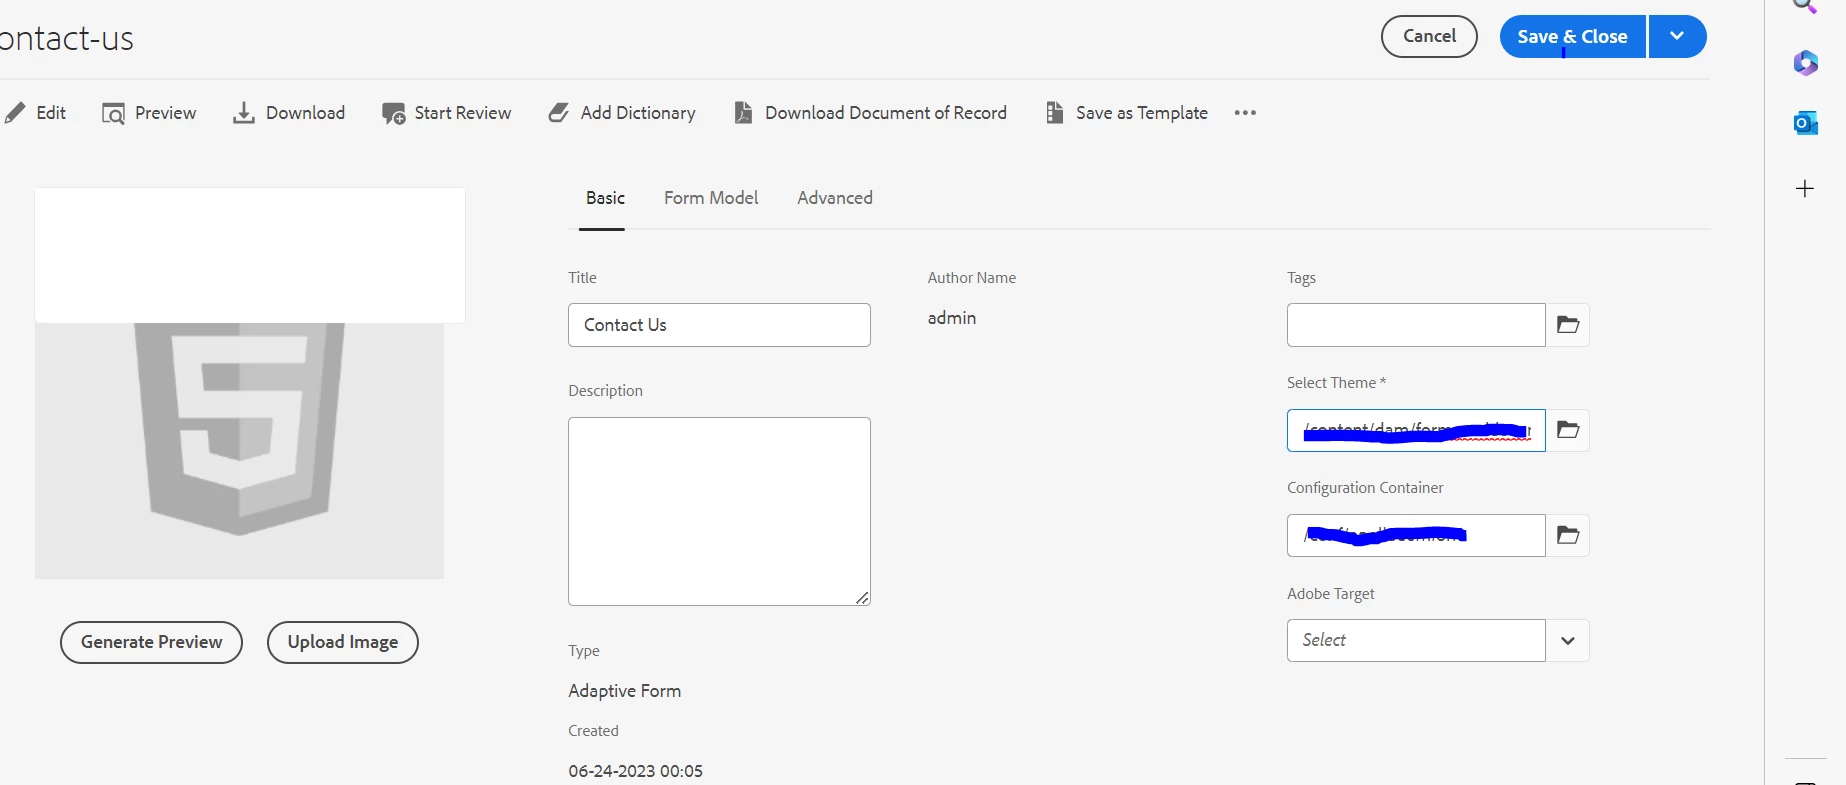
Task: Click the Edit pencil icon
Action: click(x=15, y=113)
